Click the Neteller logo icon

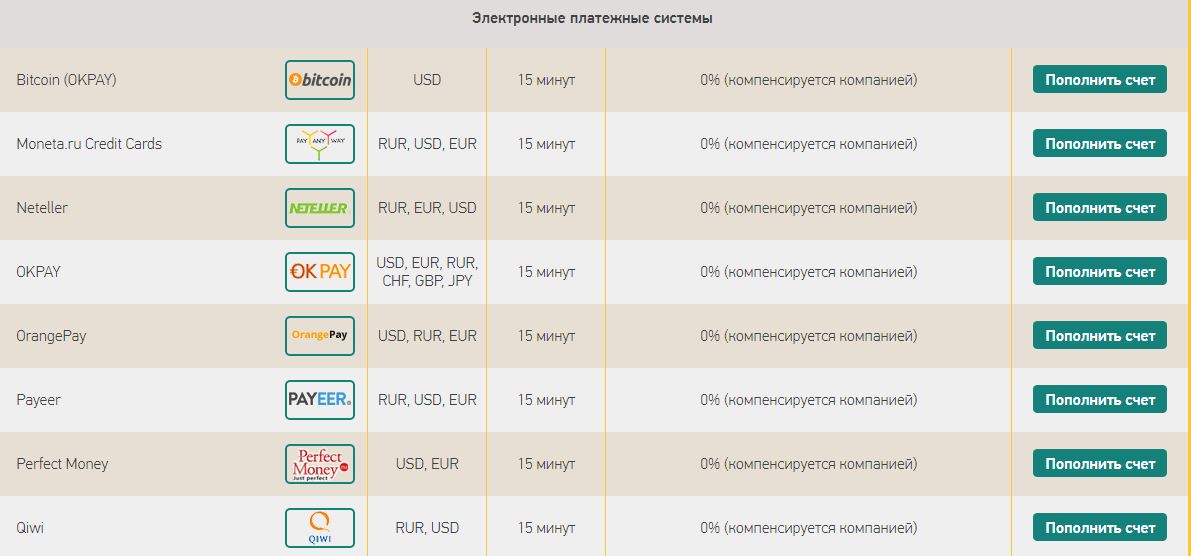coord(320,208)
